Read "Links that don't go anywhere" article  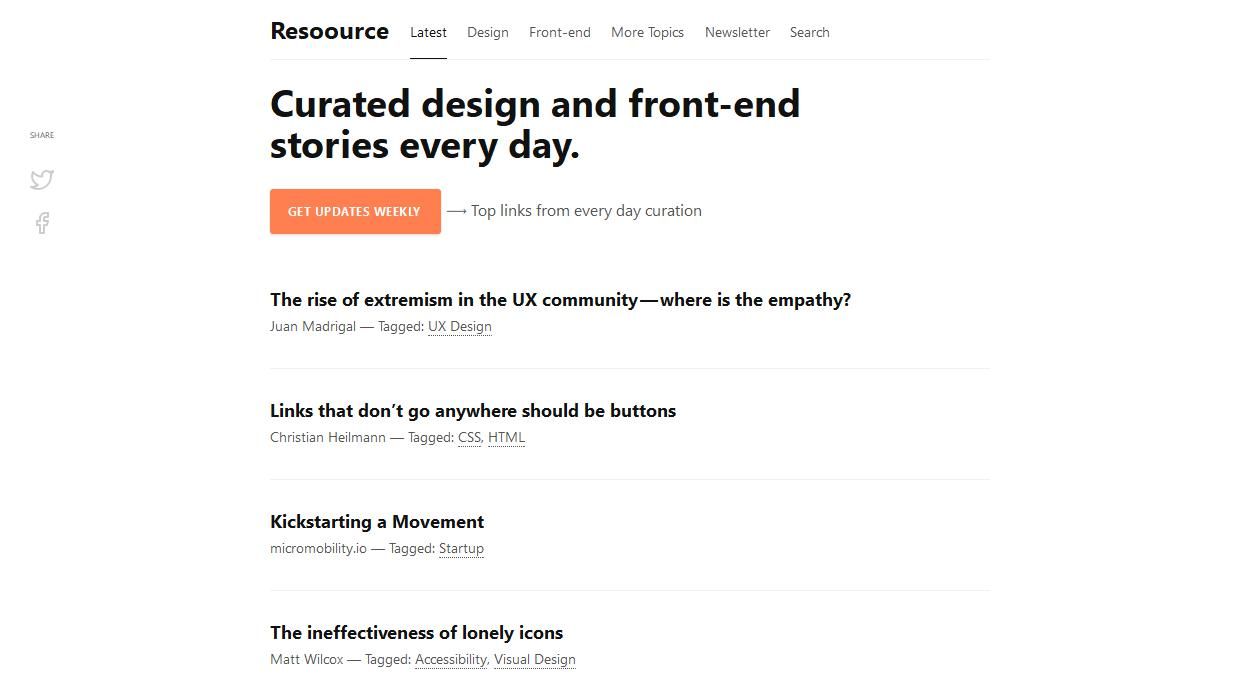point(473,411)
